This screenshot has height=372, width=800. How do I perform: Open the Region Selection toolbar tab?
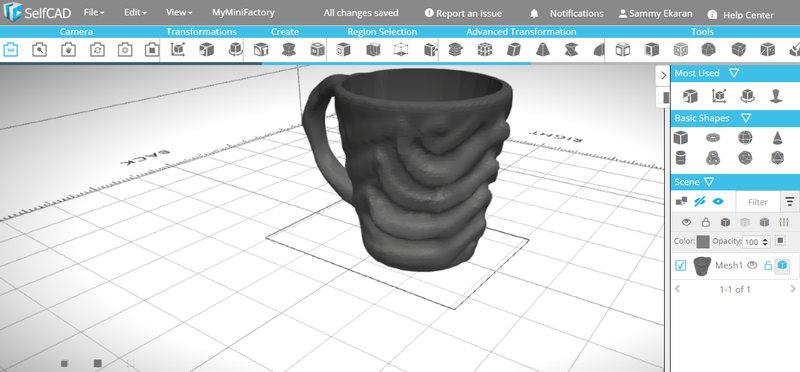click(382, 32)
